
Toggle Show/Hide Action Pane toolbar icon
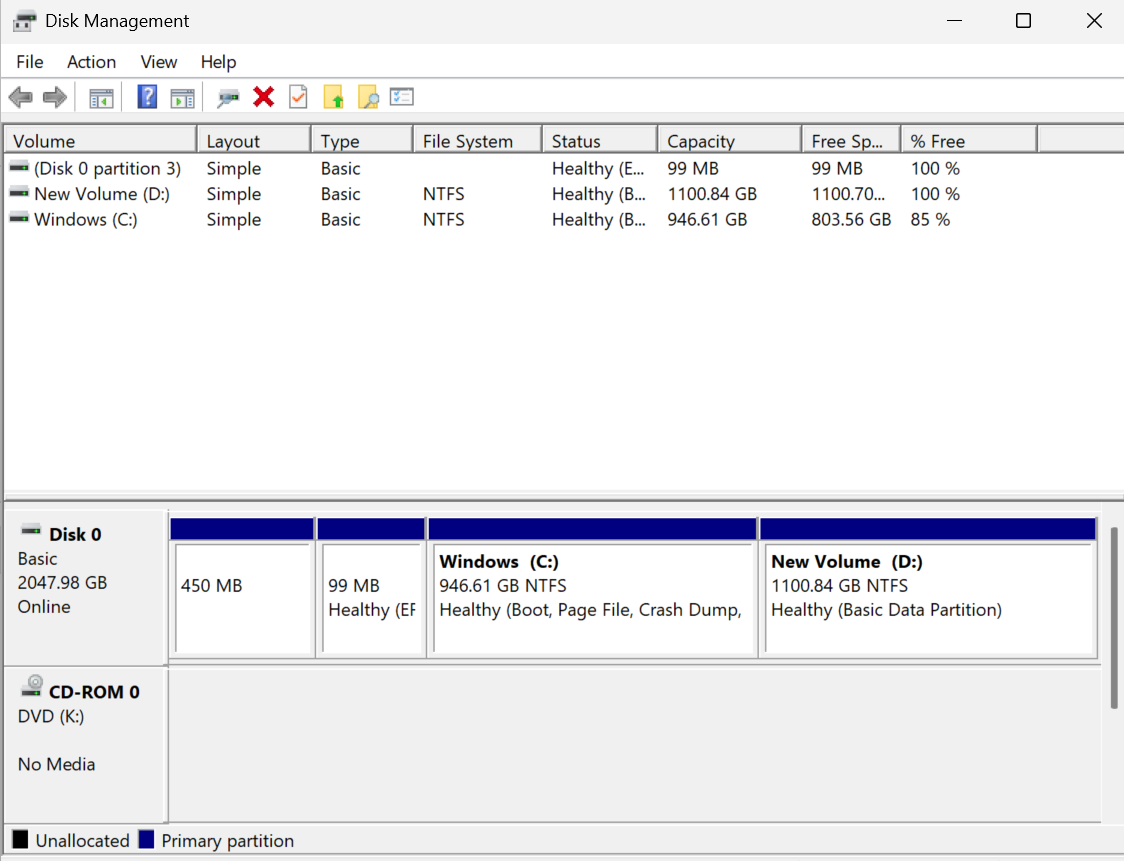(182, 97)
